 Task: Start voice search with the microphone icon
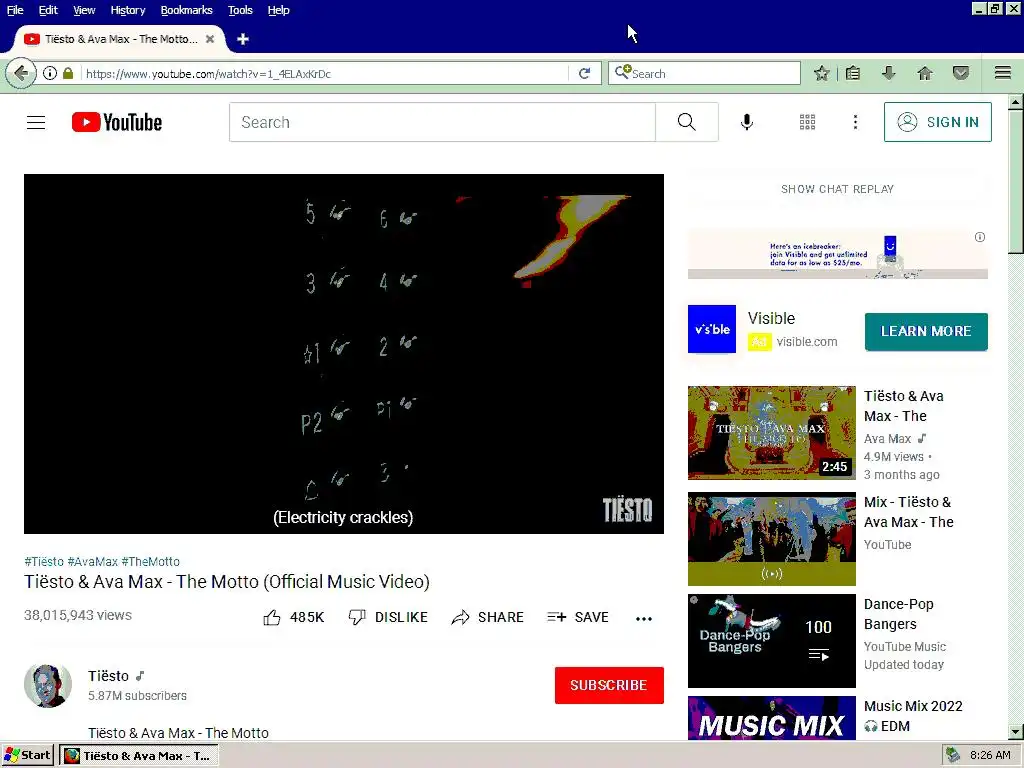coord(746,122)
